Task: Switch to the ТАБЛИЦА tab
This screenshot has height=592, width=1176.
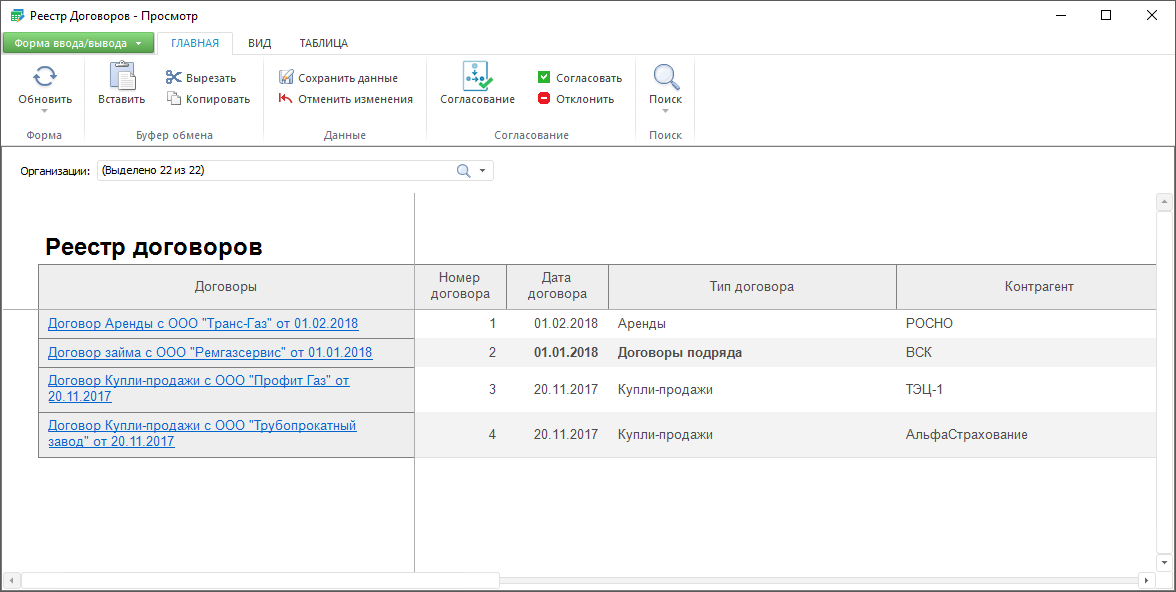Action: point(323,43)
